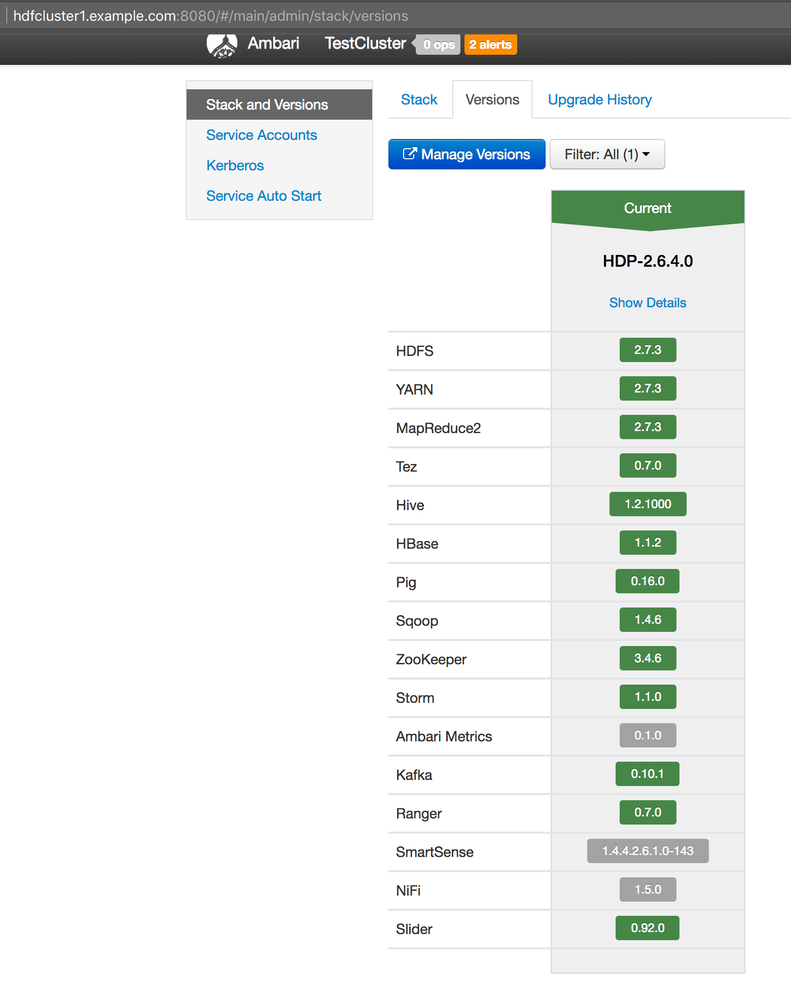Click the ZooKeeper row label
Viewport: 791px width, 999px height.
coord(431,659)
